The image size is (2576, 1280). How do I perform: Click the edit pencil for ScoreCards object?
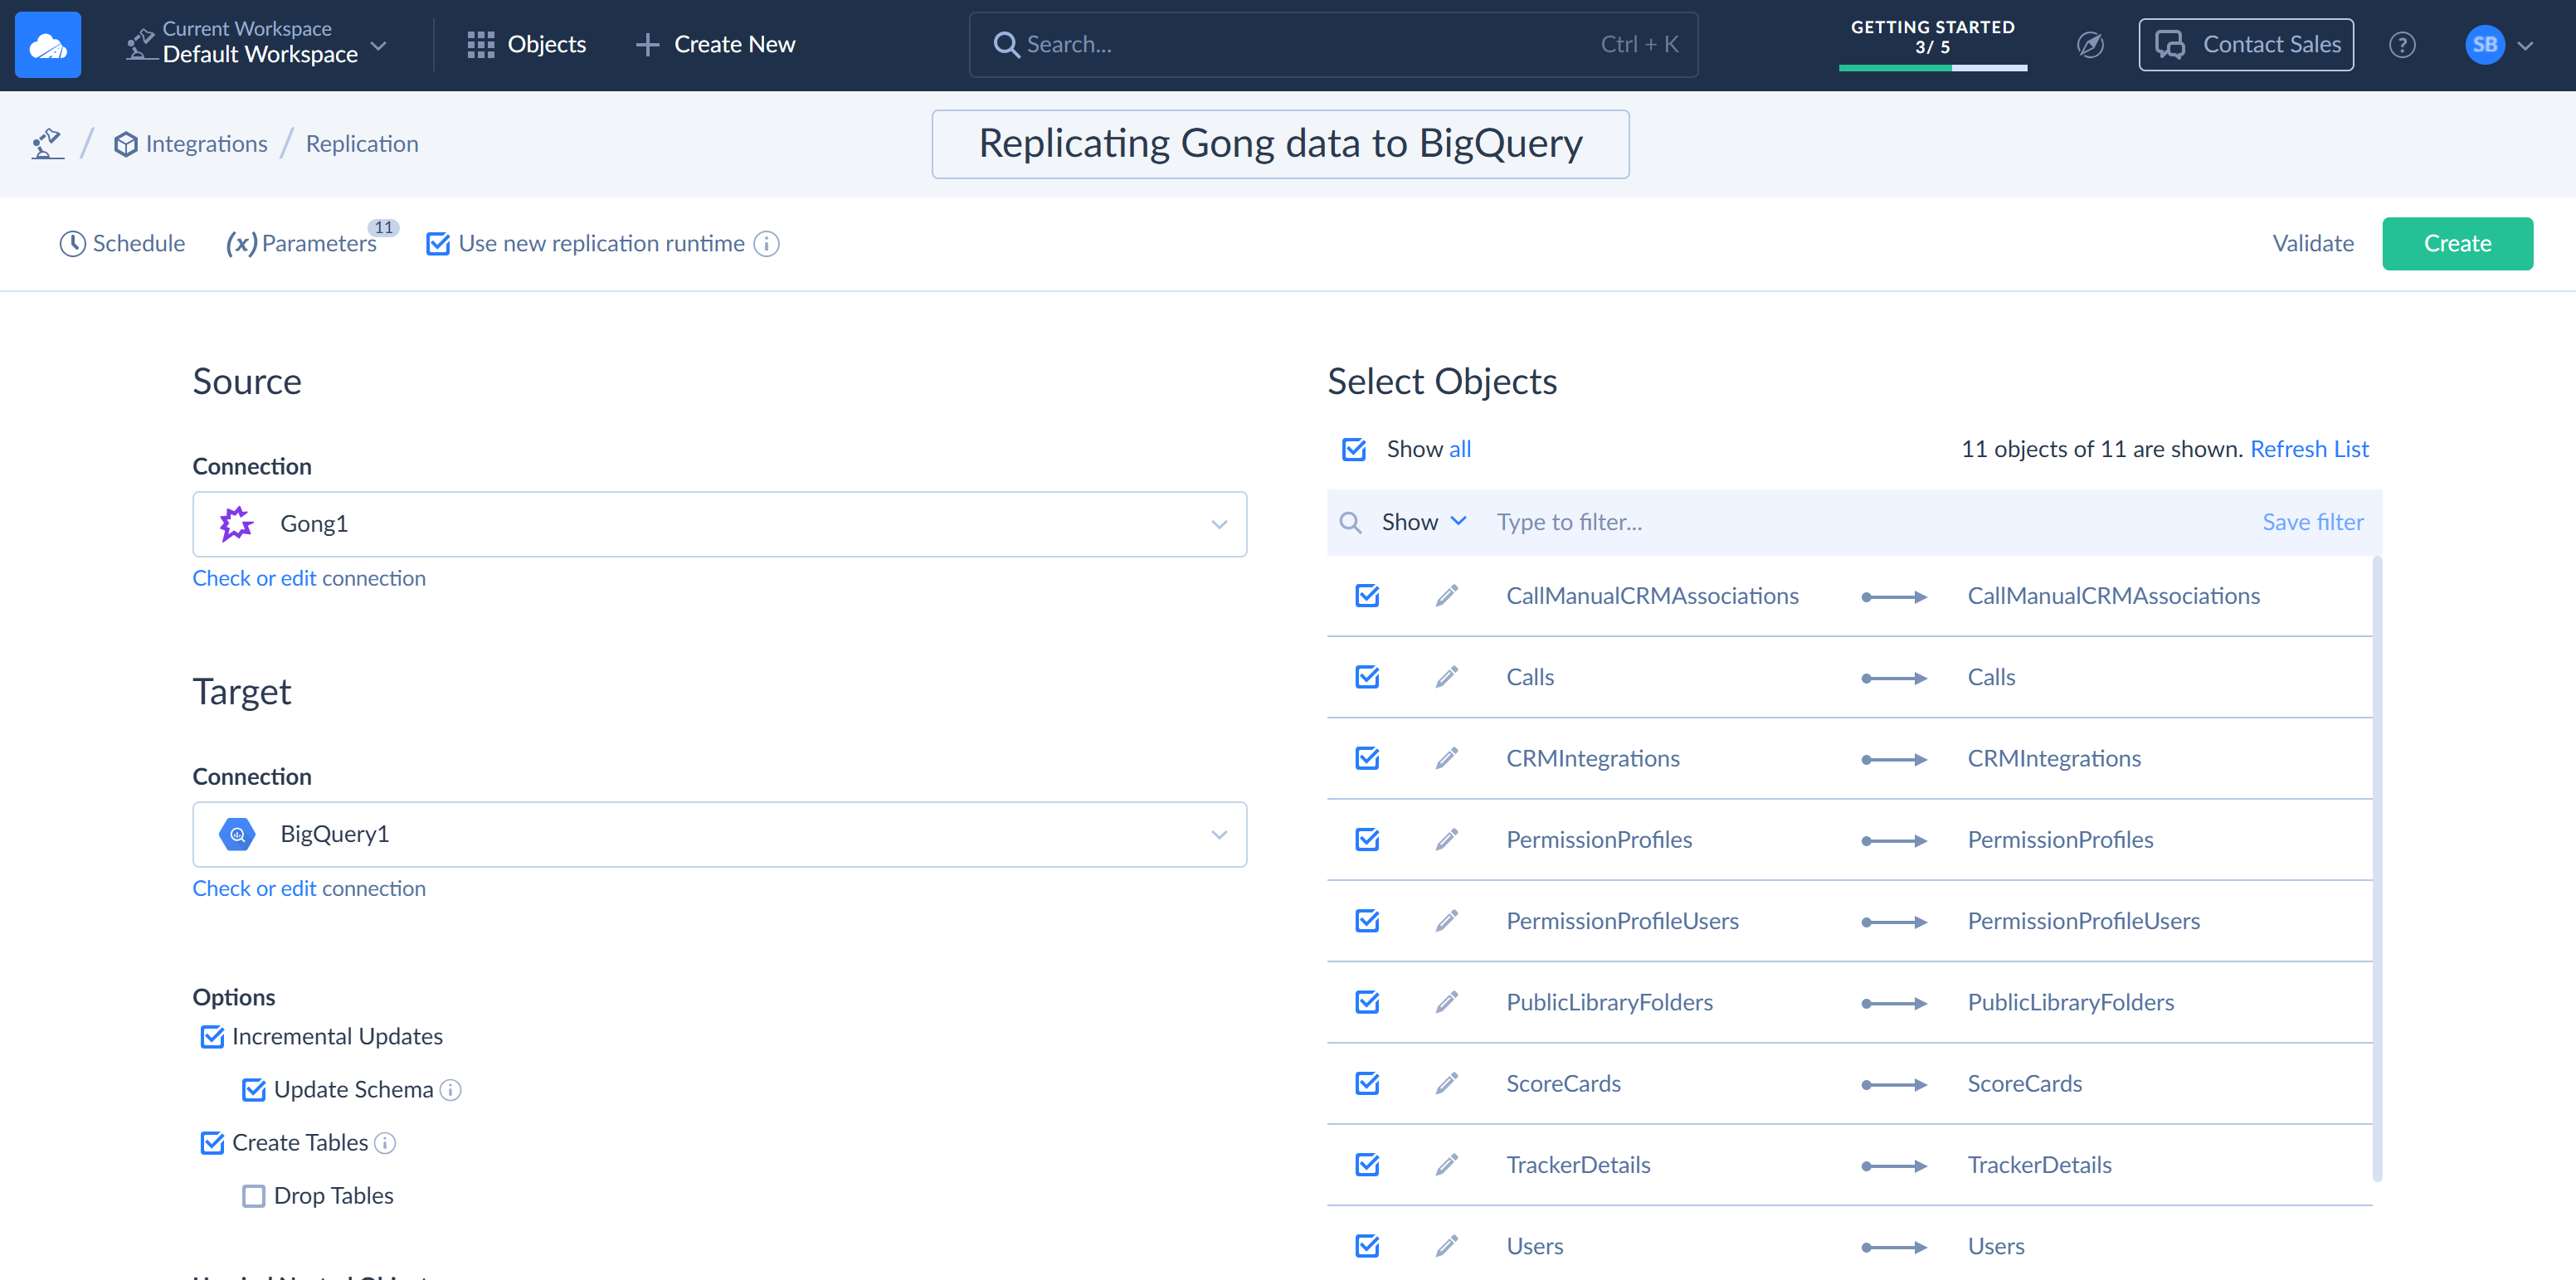click(x=1446, y=1083)
